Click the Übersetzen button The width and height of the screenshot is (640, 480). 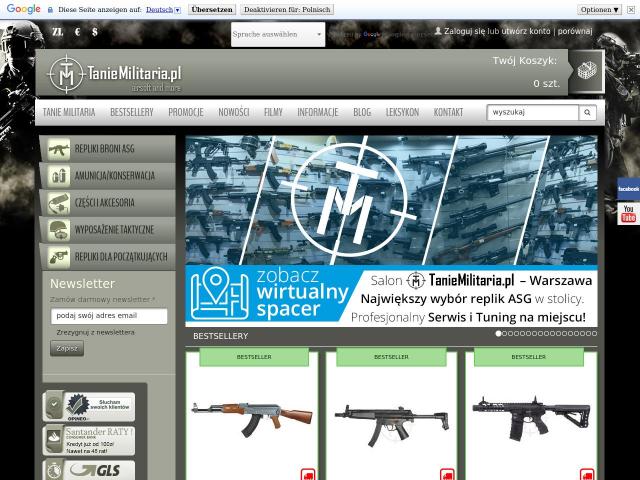[x=212, y=9]
